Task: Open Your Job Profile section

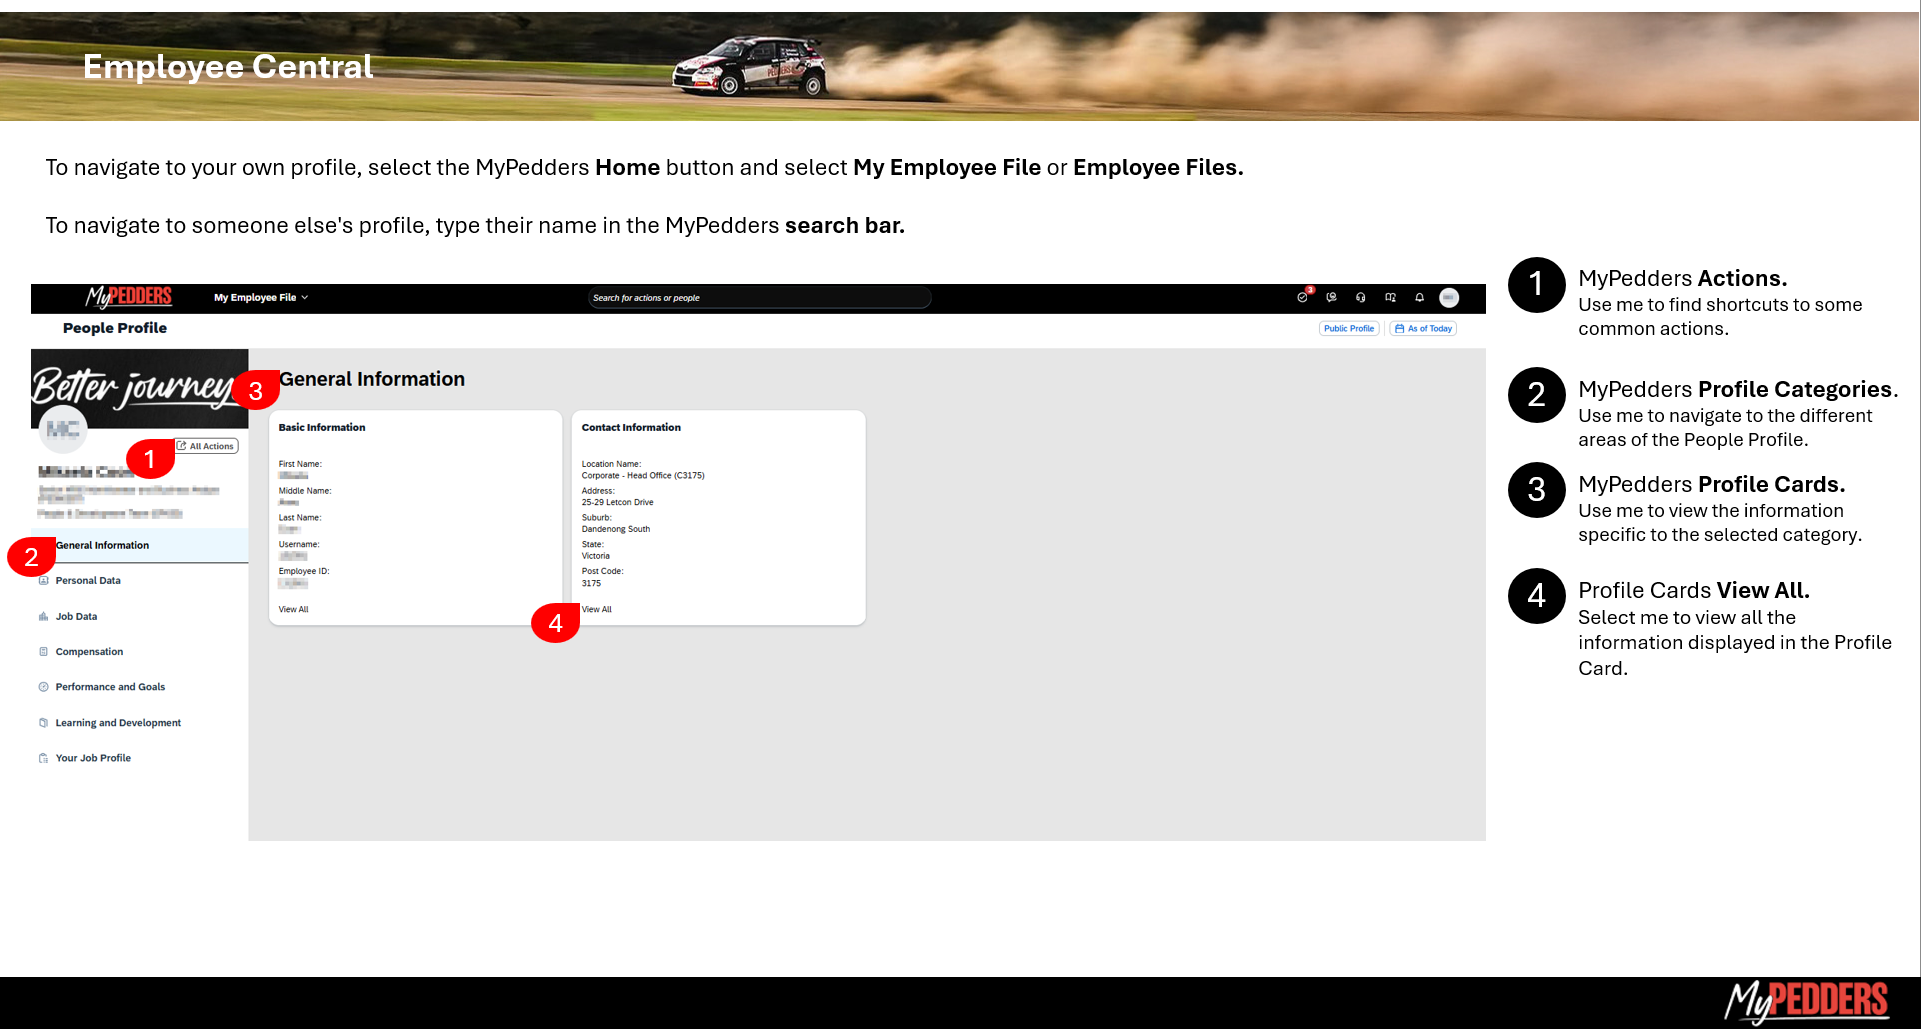Action: tap(93, 759)
